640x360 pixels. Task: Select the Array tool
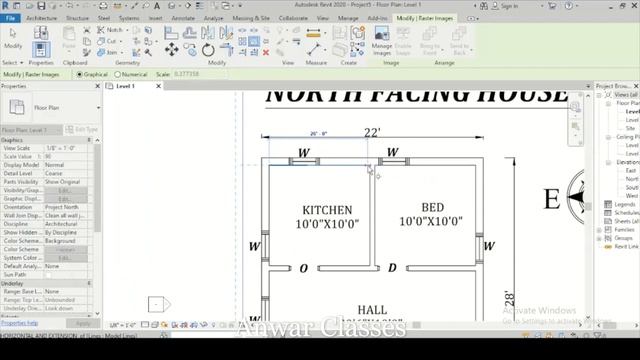[242, 41]
